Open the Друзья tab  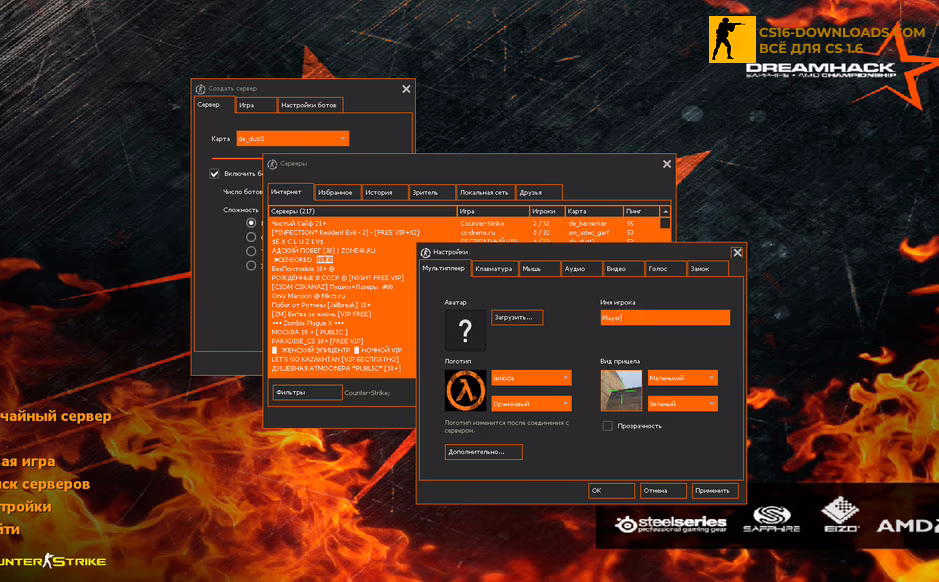coord(538,192)
